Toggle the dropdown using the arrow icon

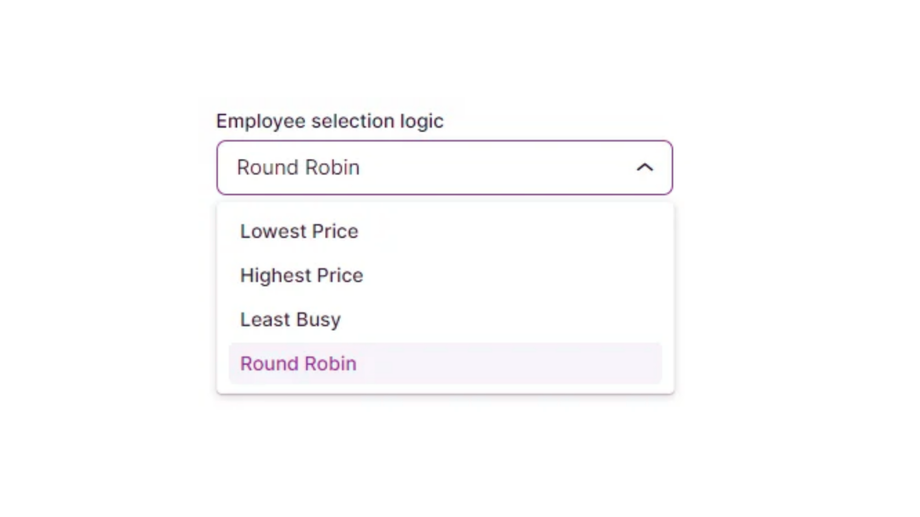645,167
